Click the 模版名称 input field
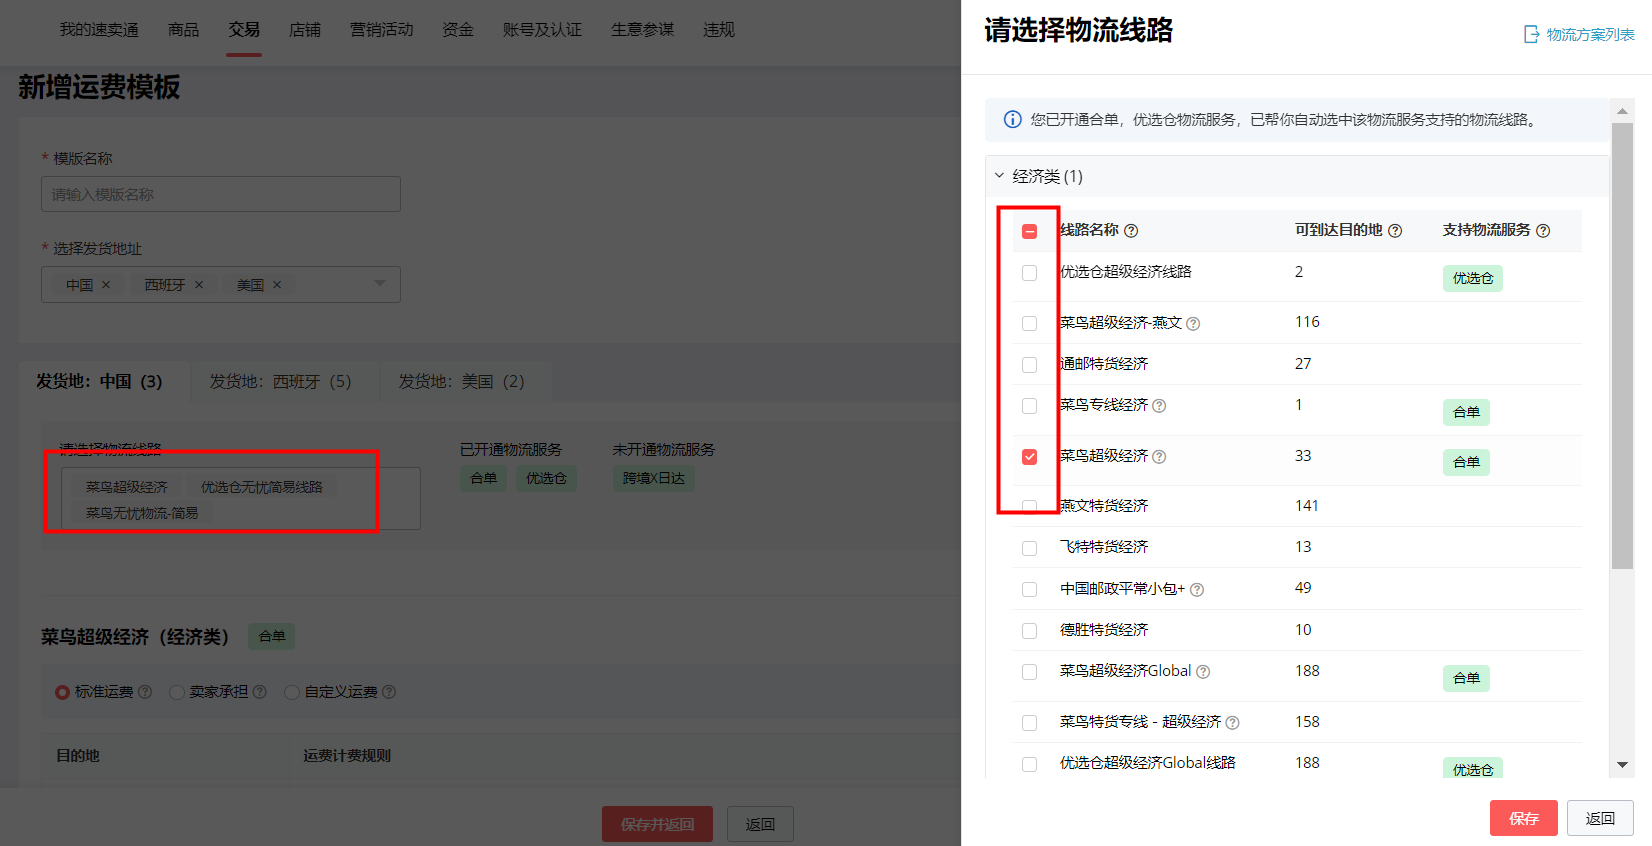 tap(221, 194)
